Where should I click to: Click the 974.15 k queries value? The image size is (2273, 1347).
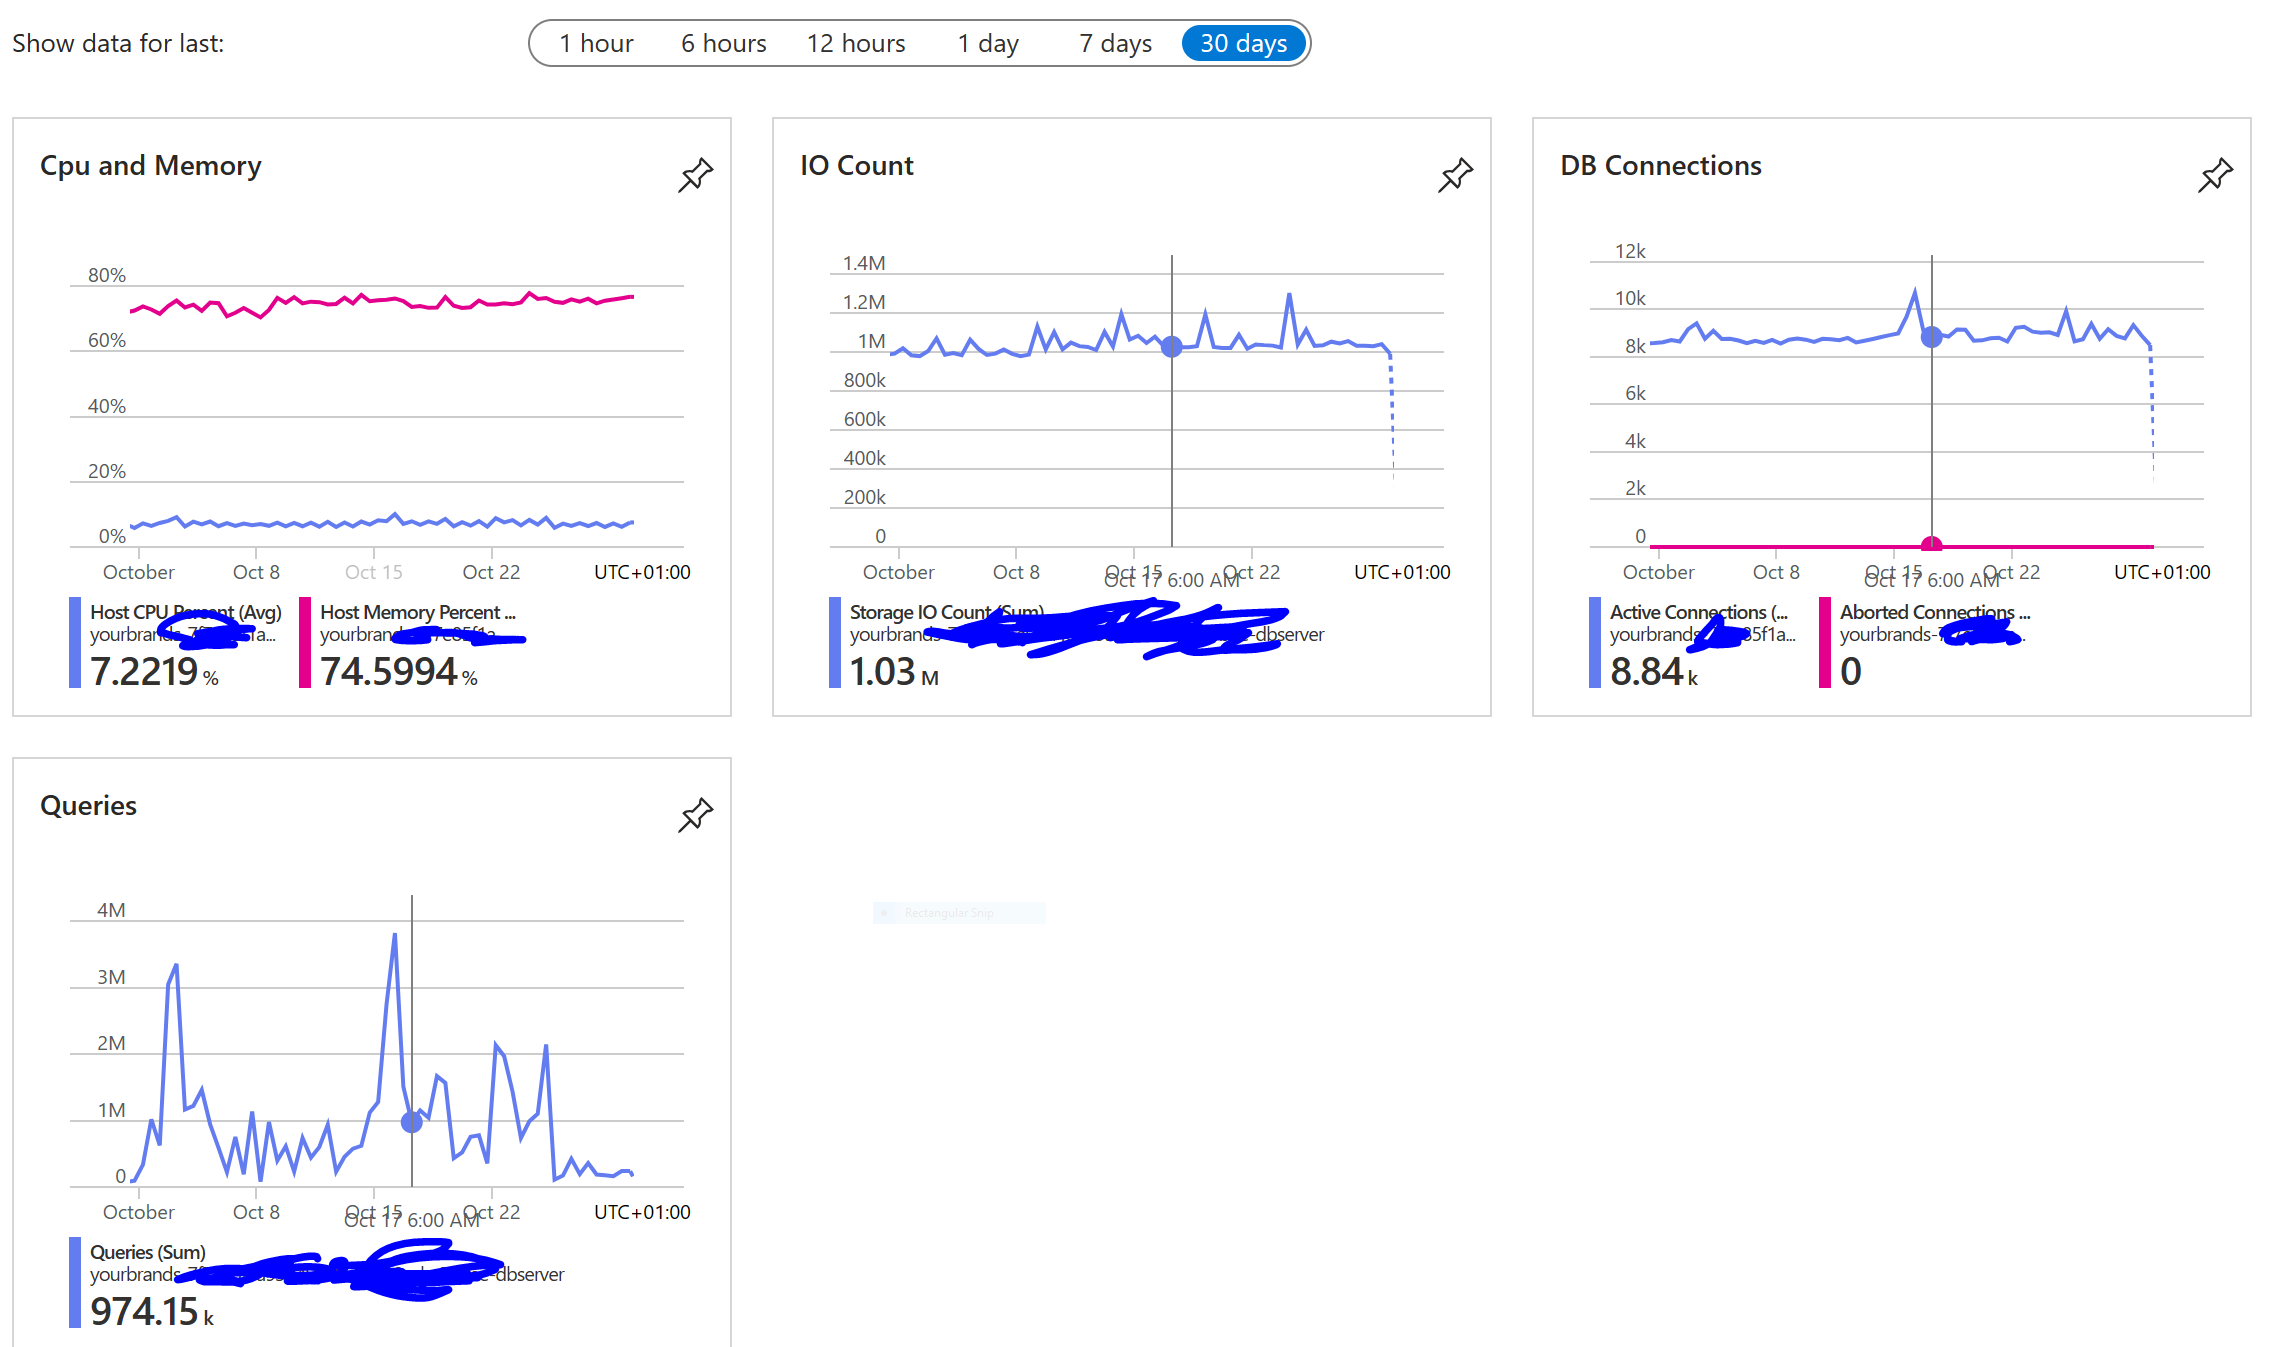pos(152,1311)
